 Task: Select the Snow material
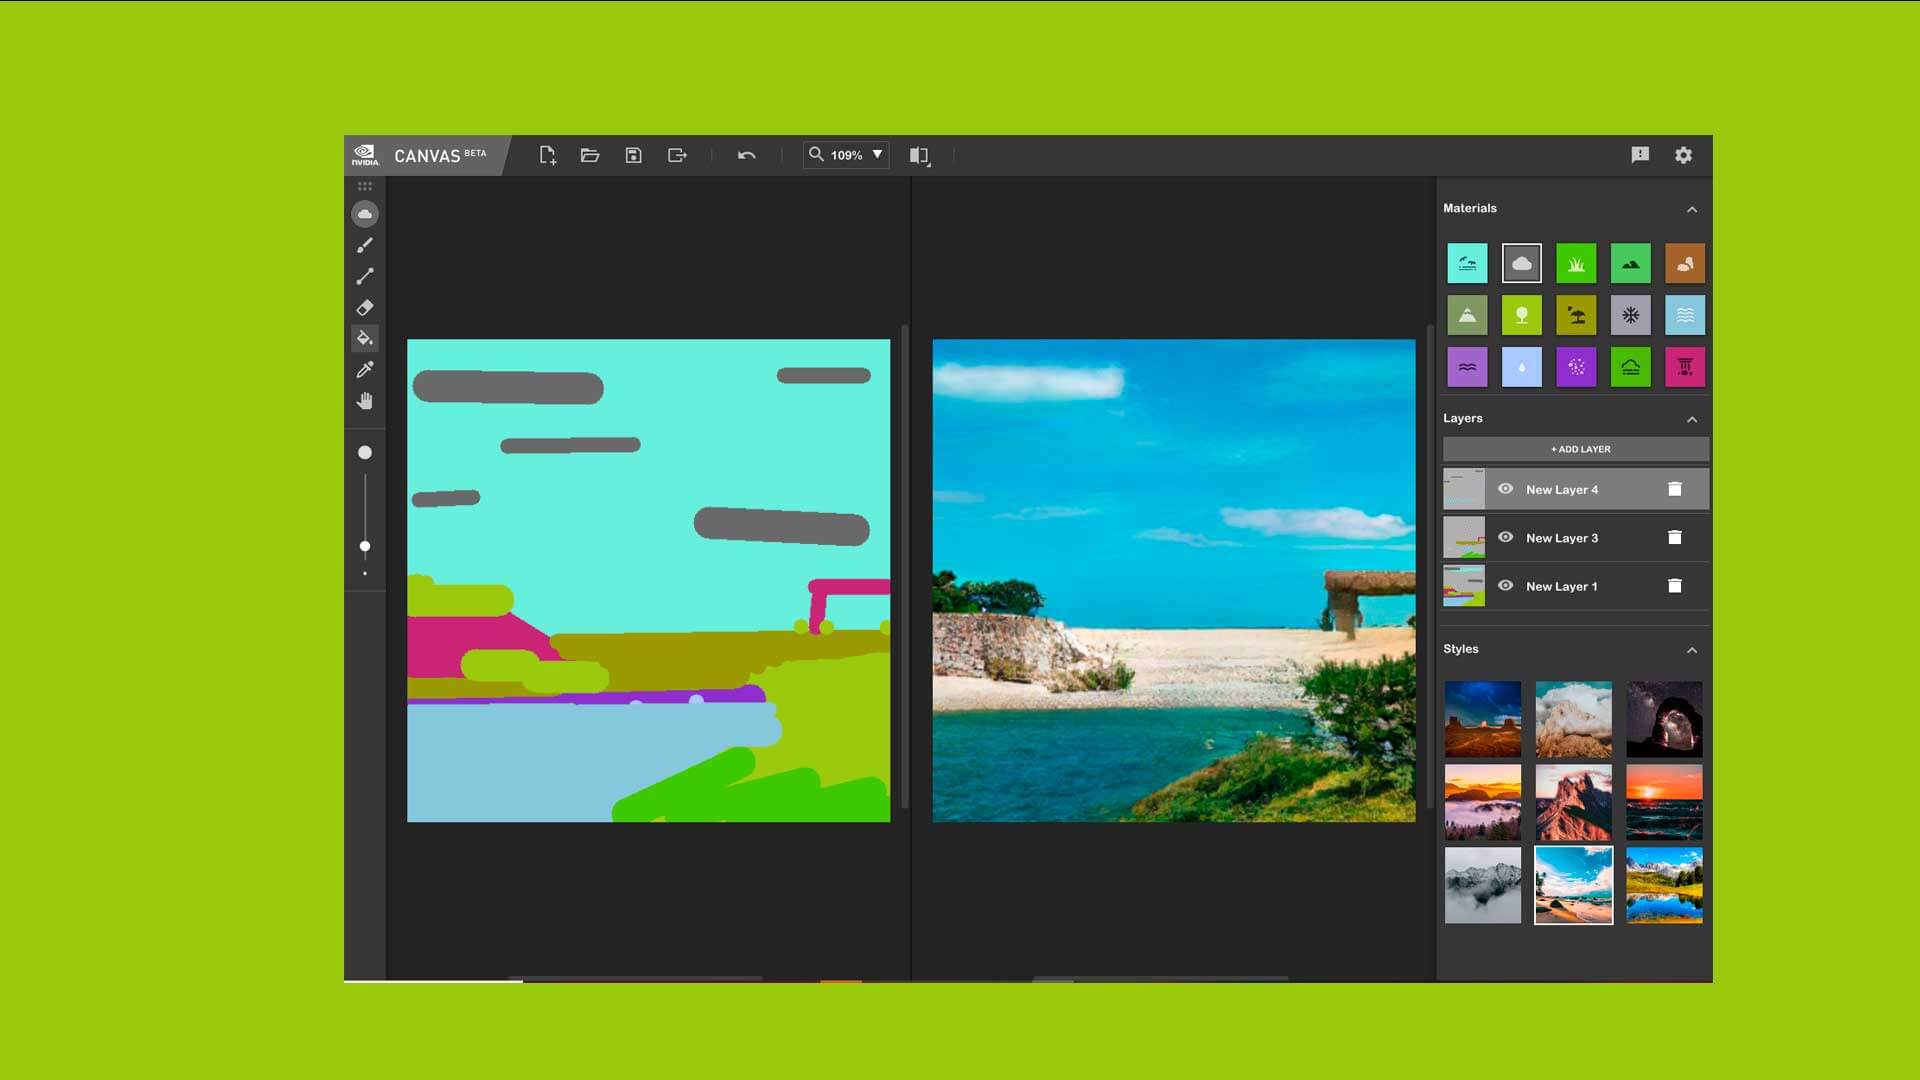pyautogui.click(x=1631, y=315)
